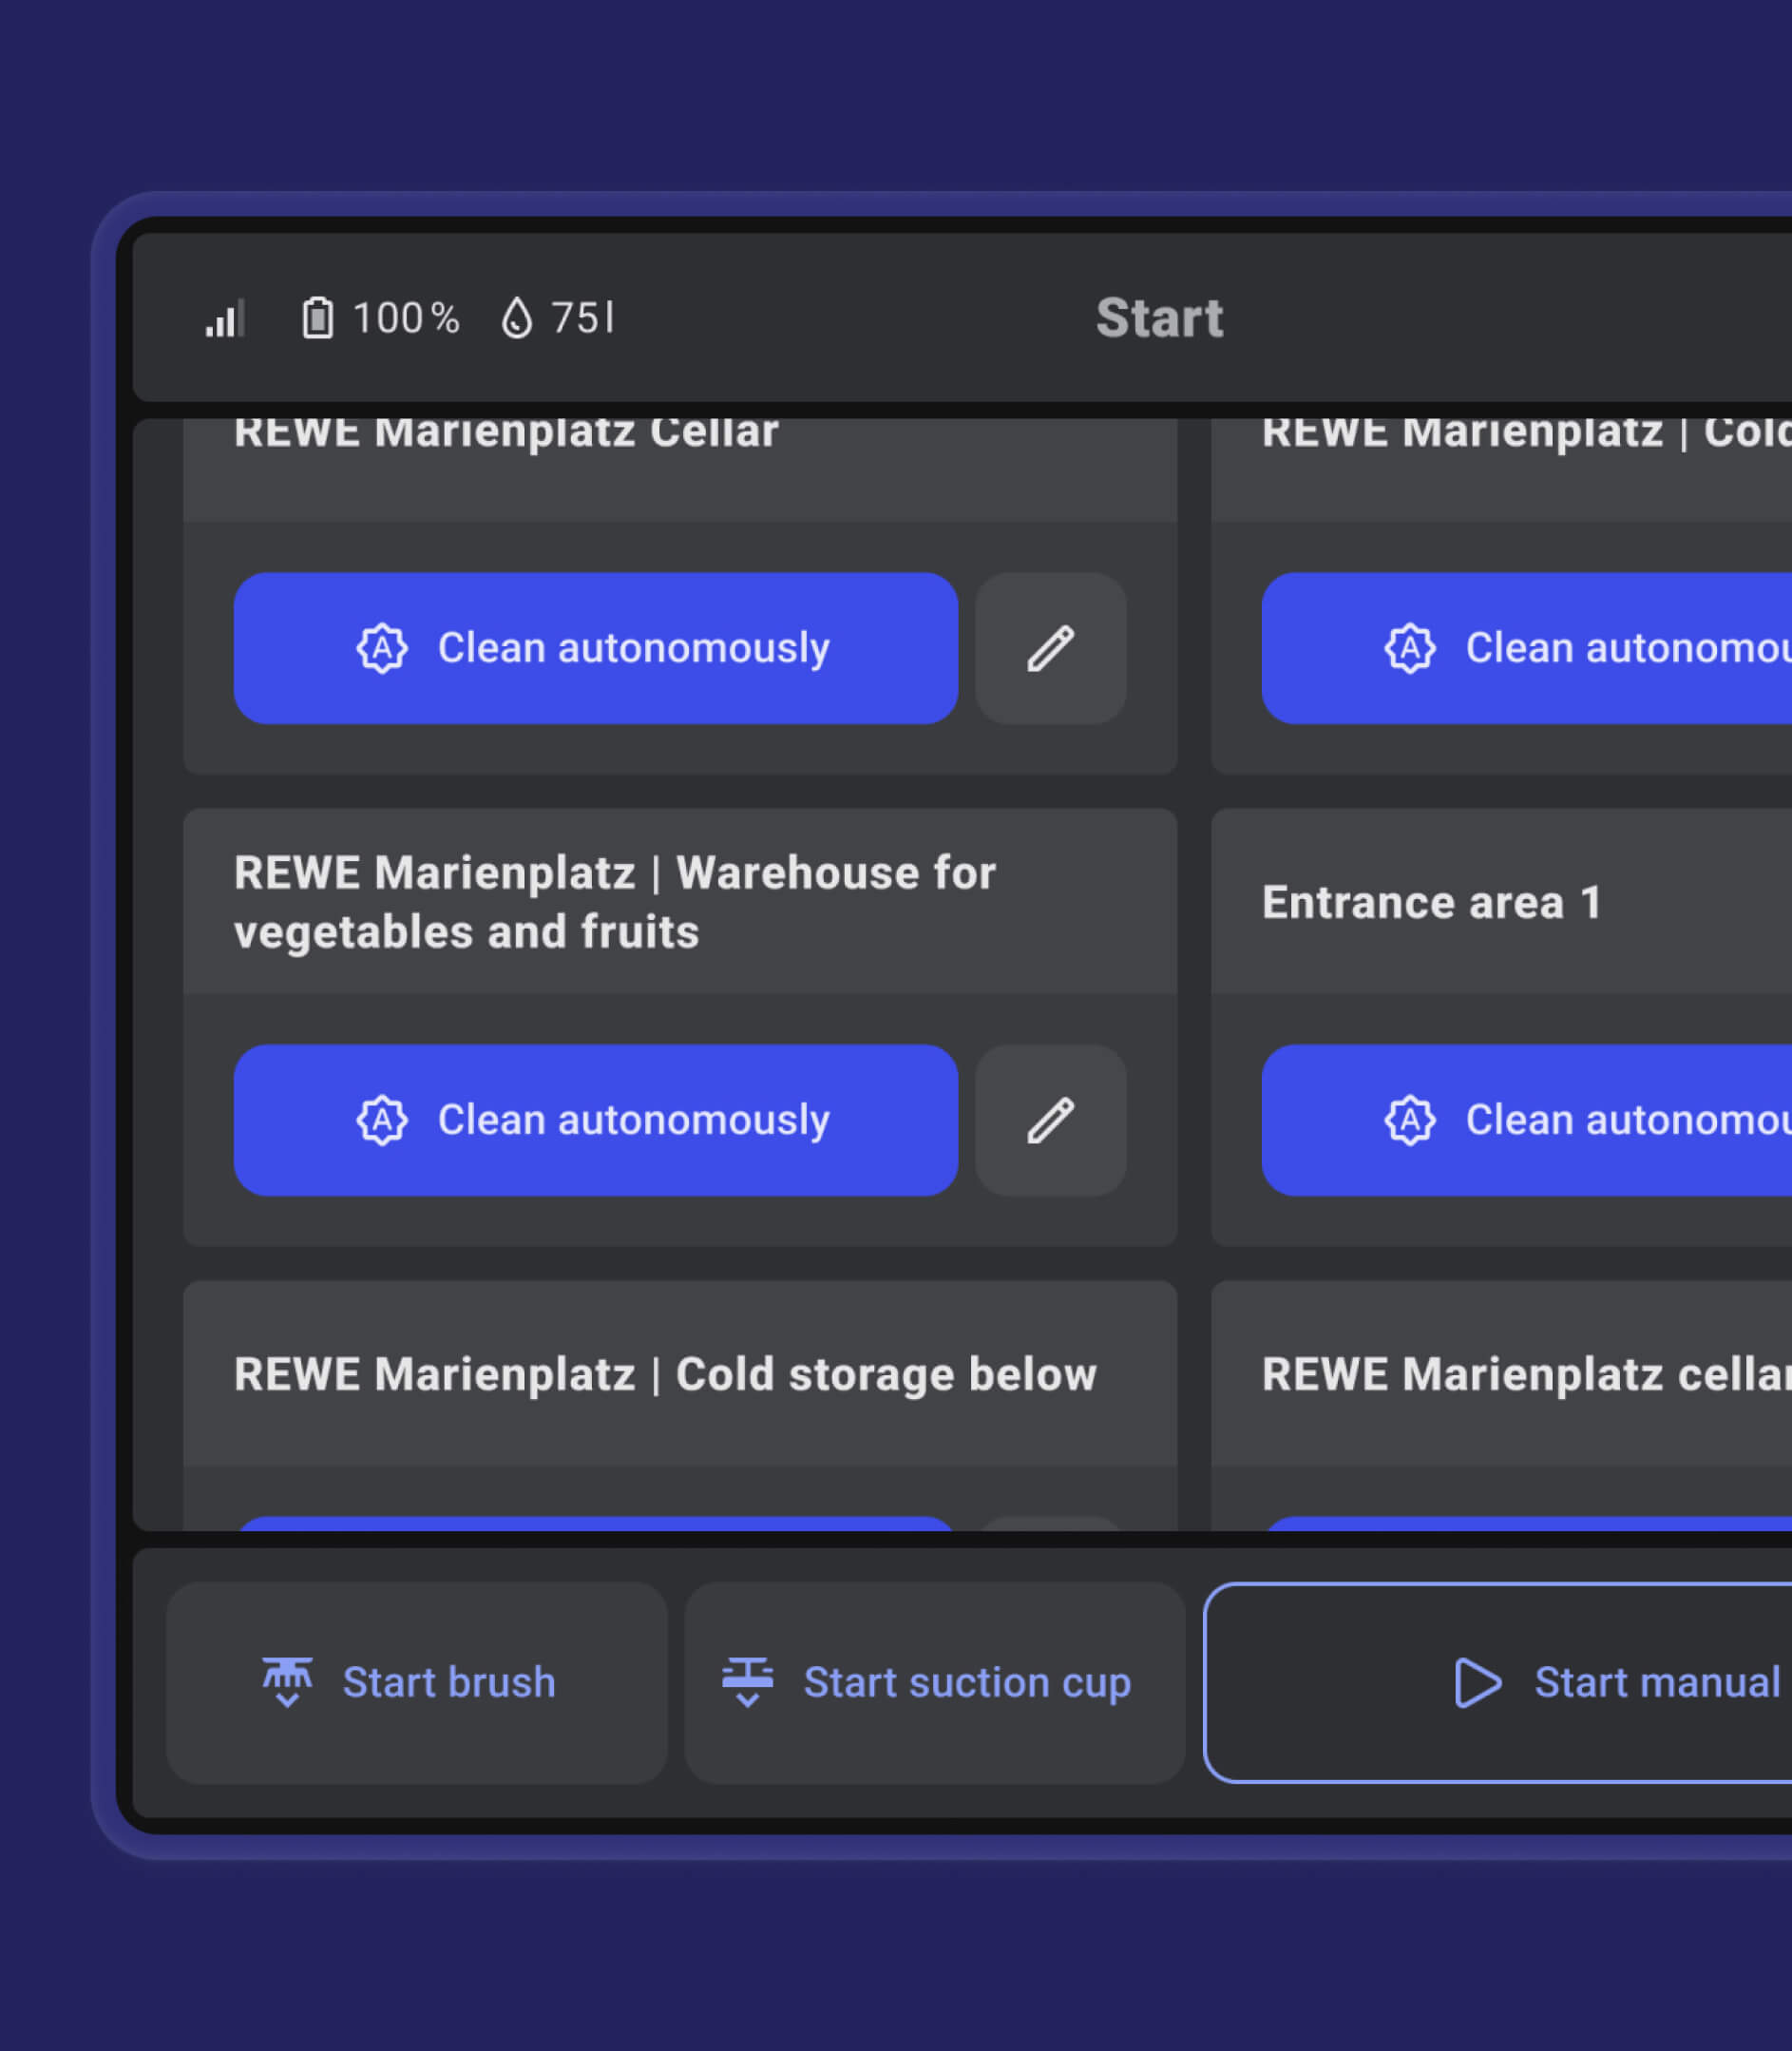Screen dimensions: 1792x2051
Task: Edit the REWE Marienplatz Cellar map
Action: (1051, 648)
